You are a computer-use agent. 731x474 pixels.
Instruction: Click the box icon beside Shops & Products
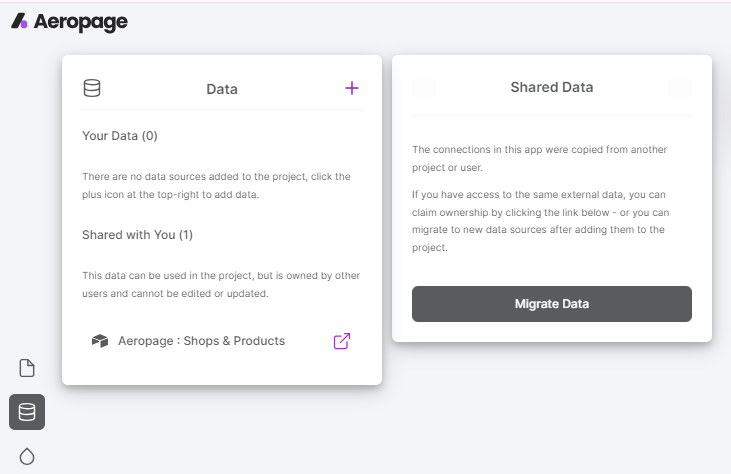pos(99,341)
